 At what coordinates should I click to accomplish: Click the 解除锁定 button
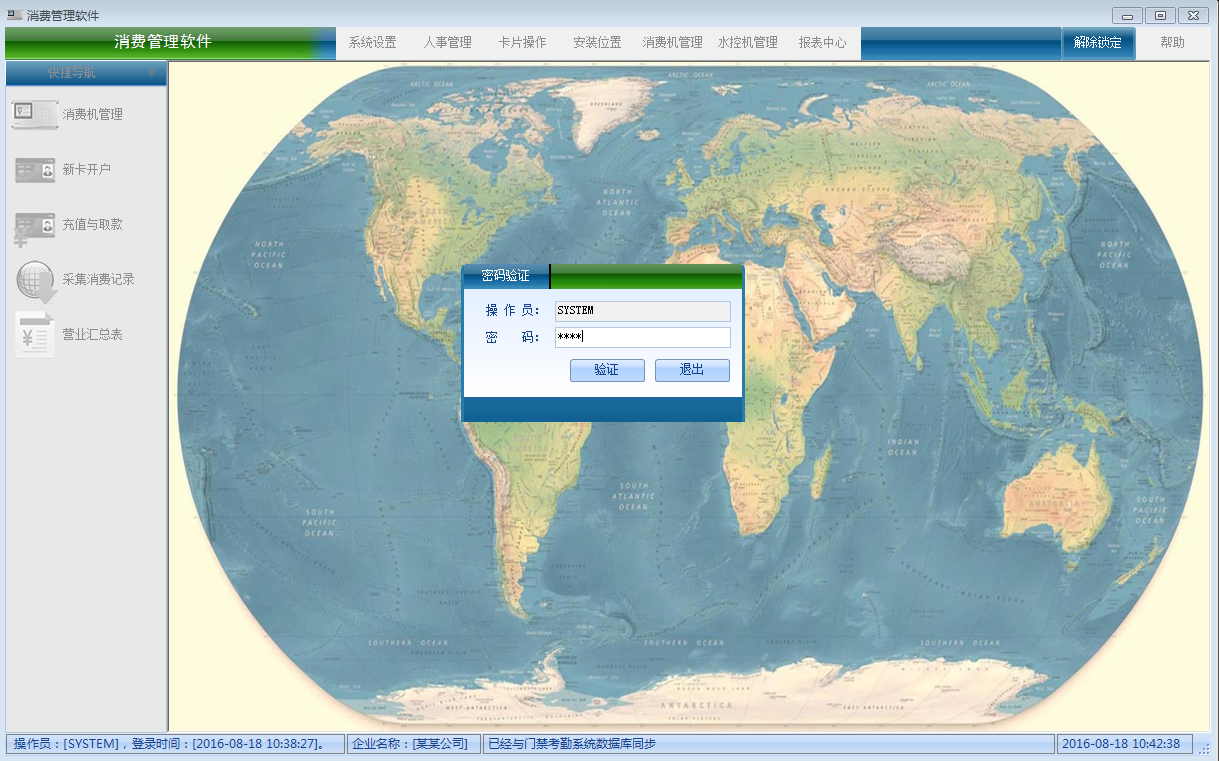[x=1098, y=43]
